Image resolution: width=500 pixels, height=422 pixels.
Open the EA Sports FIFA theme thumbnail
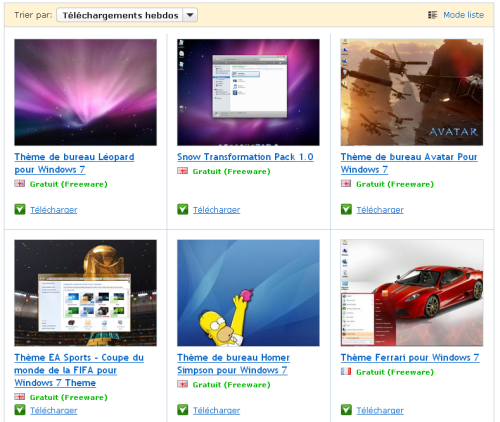85,293
